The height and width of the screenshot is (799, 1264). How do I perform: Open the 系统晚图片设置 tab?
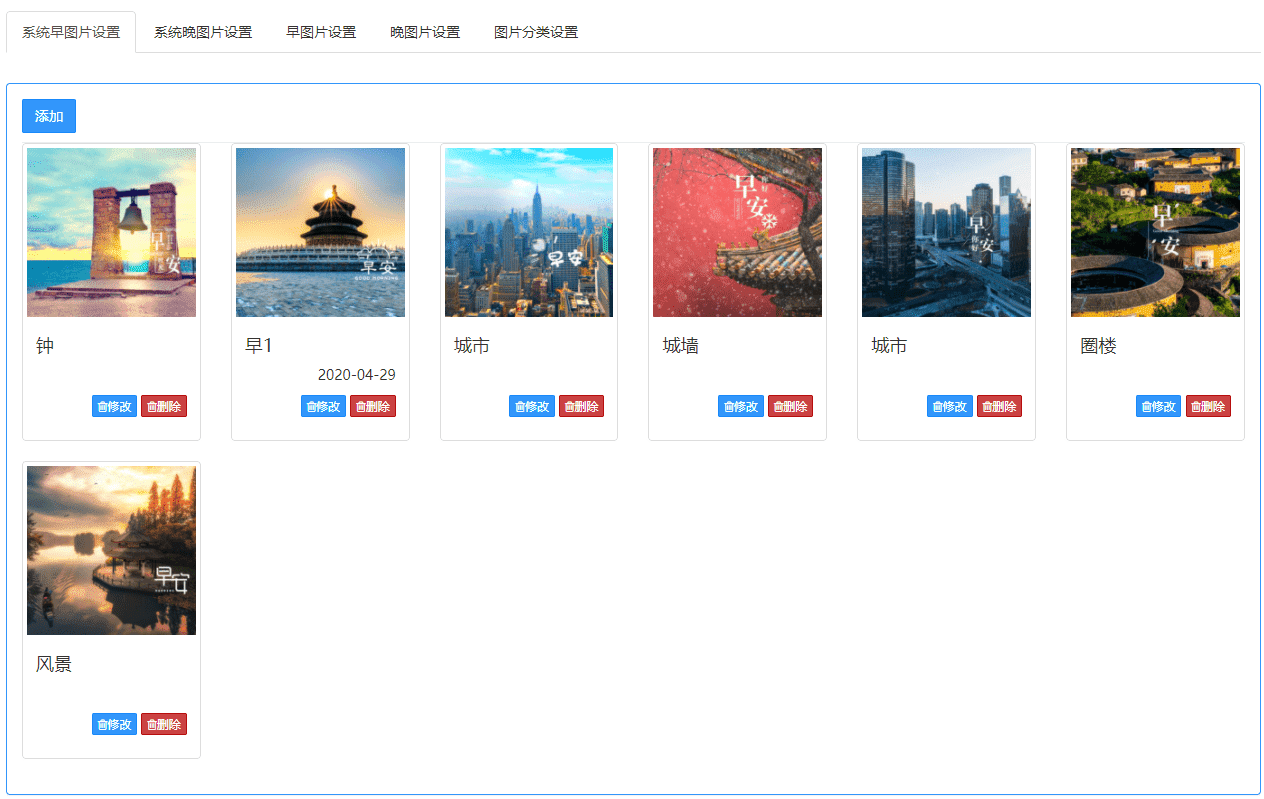point(203,32)
